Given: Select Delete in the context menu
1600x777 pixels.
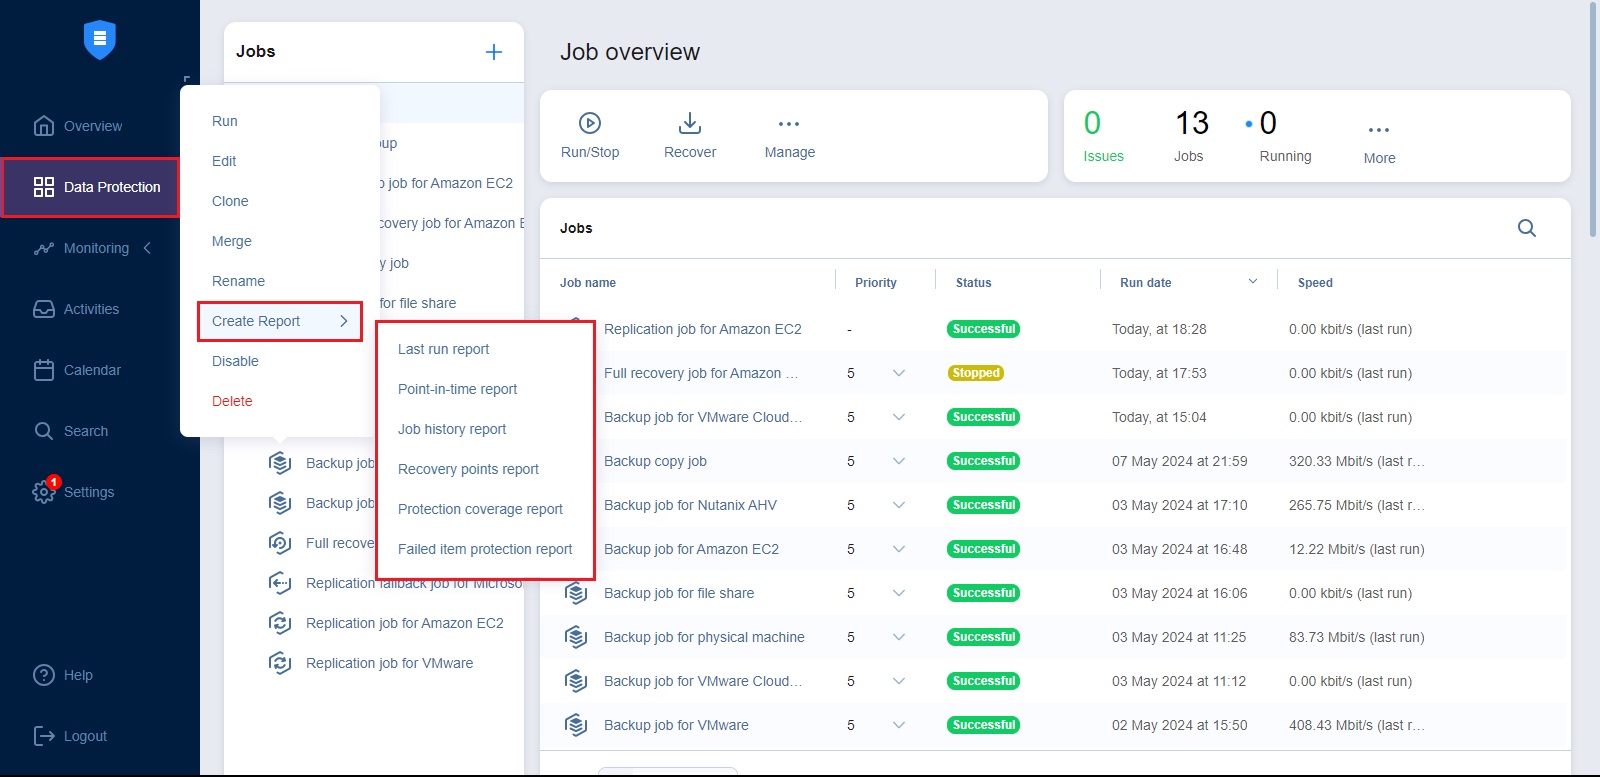Looking at the screenshot, I should (x=232, y=401).
